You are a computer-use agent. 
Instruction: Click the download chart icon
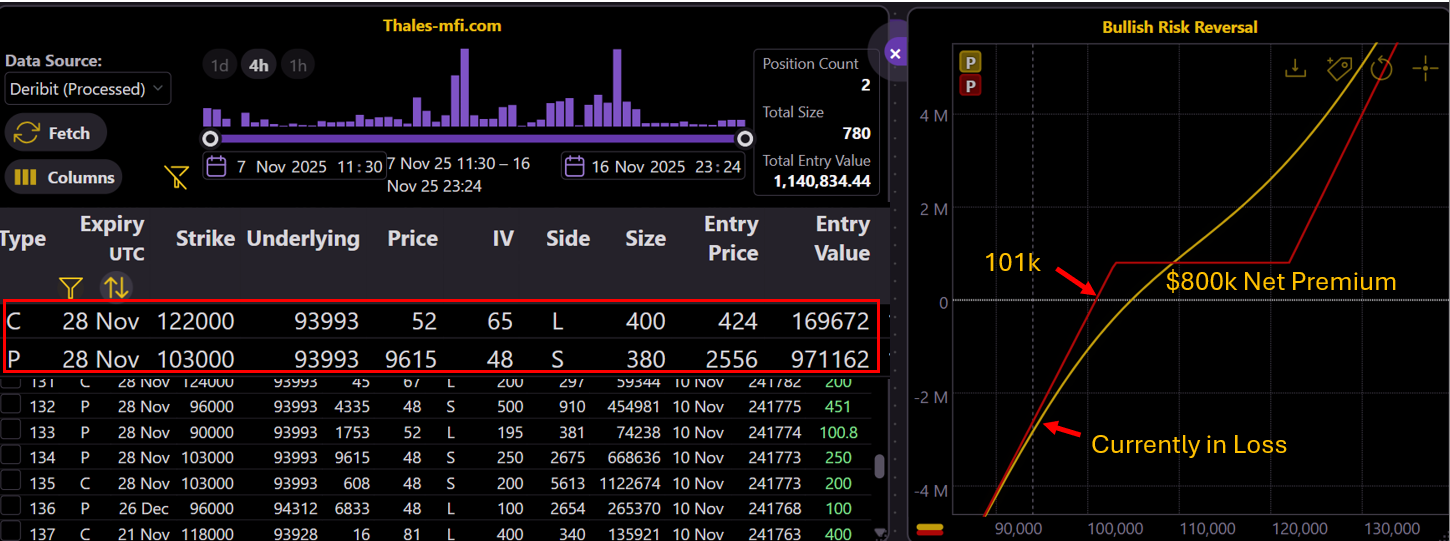1296,68
